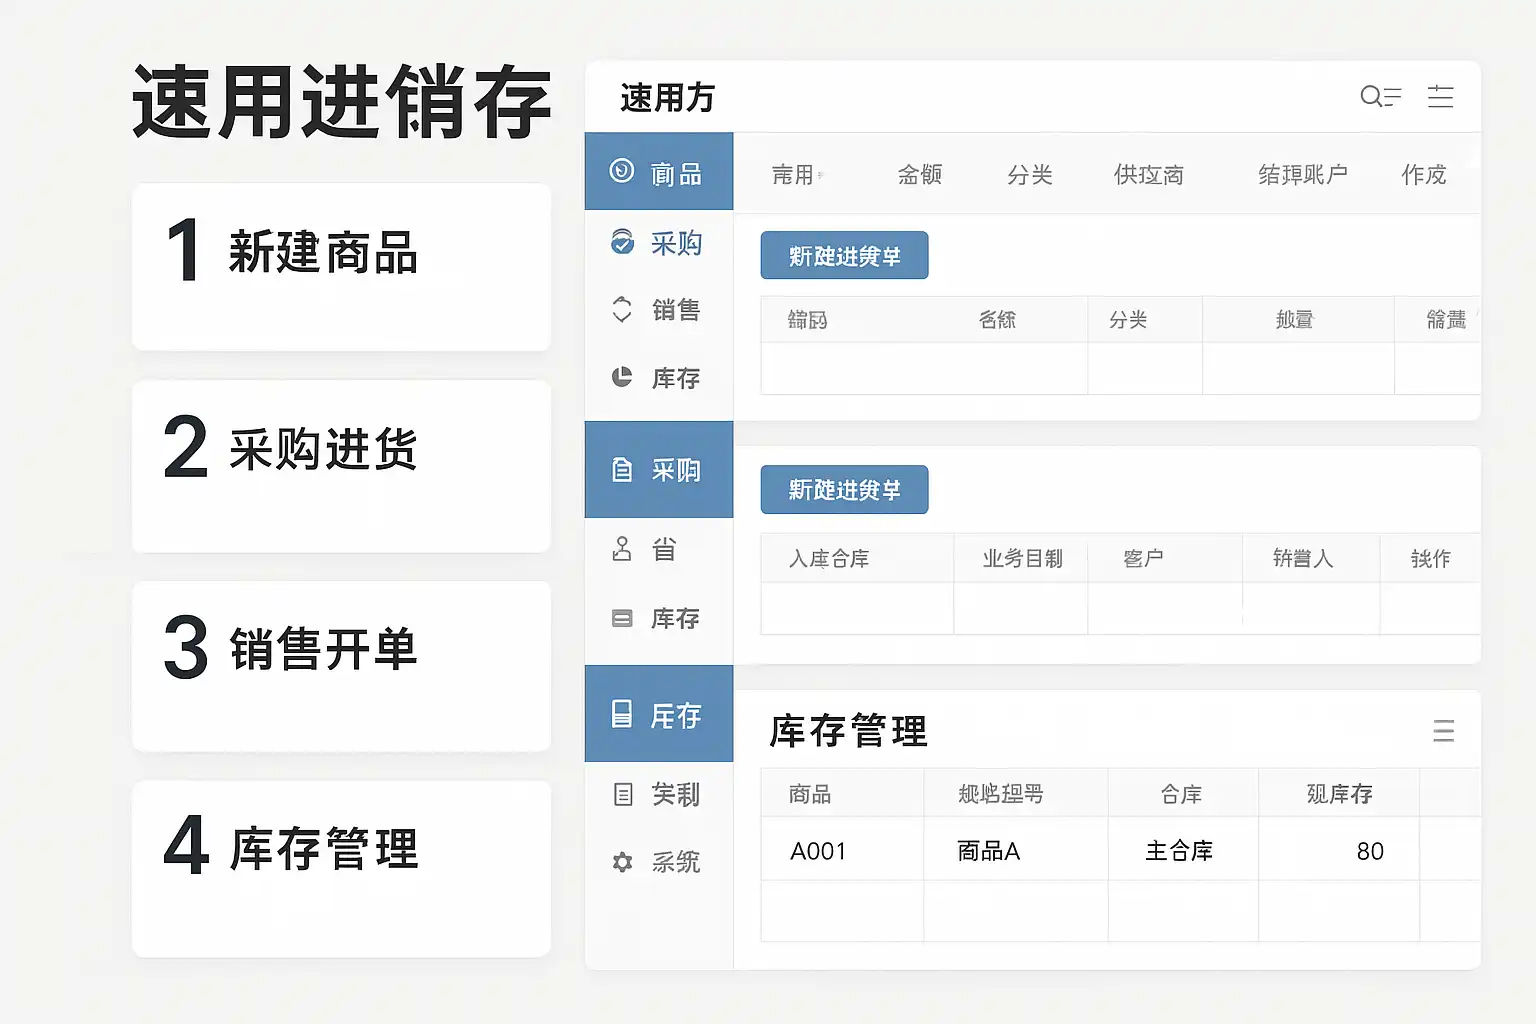Select the step 4 库存管理 card

(341, 868)
